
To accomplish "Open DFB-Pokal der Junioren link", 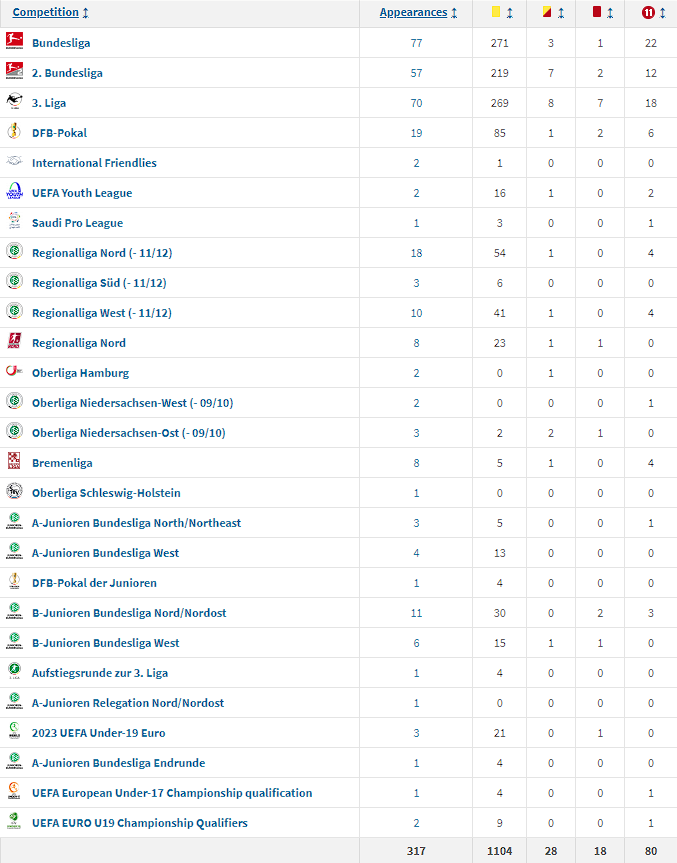I will pyautogui.click(x=94, y=583).
